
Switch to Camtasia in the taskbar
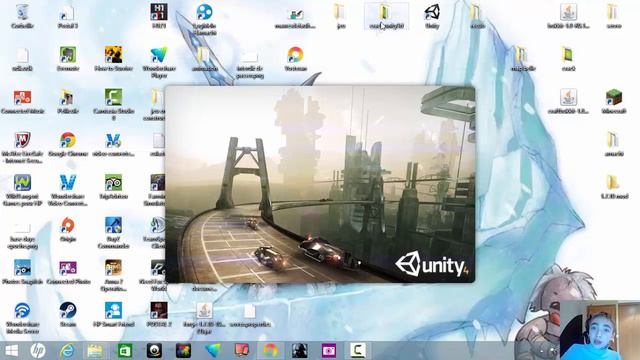point(358,351)
